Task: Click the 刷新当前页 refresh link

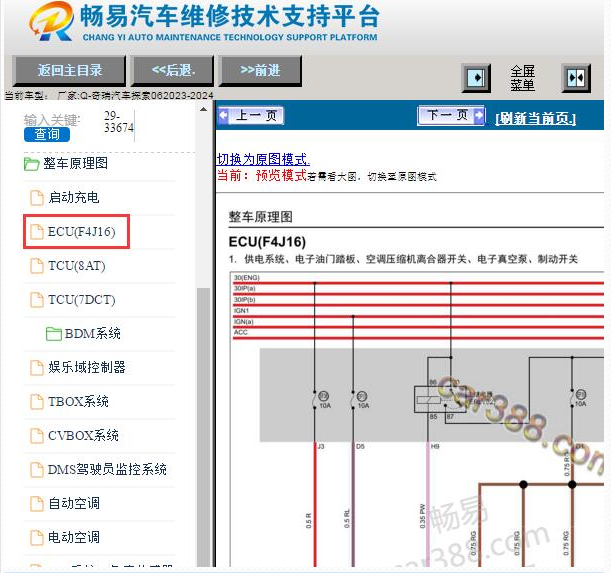Action: click(535, 118)
